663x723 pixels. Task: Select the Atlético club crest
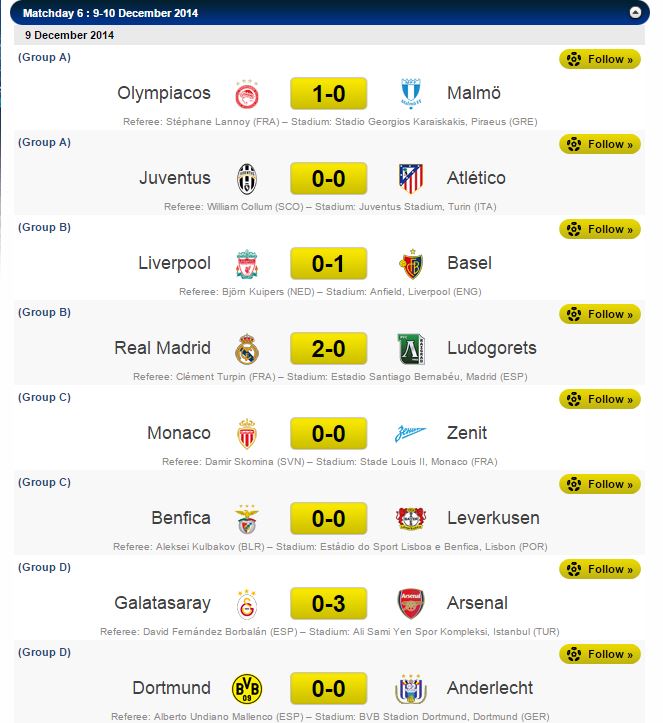click(x=410, y=179)
